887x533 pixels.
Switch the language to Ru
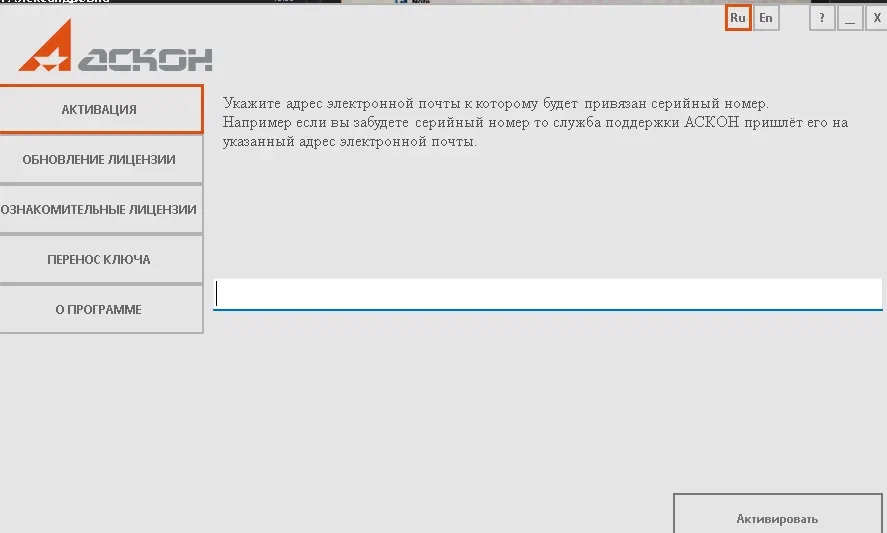click(x=738, y=18)
